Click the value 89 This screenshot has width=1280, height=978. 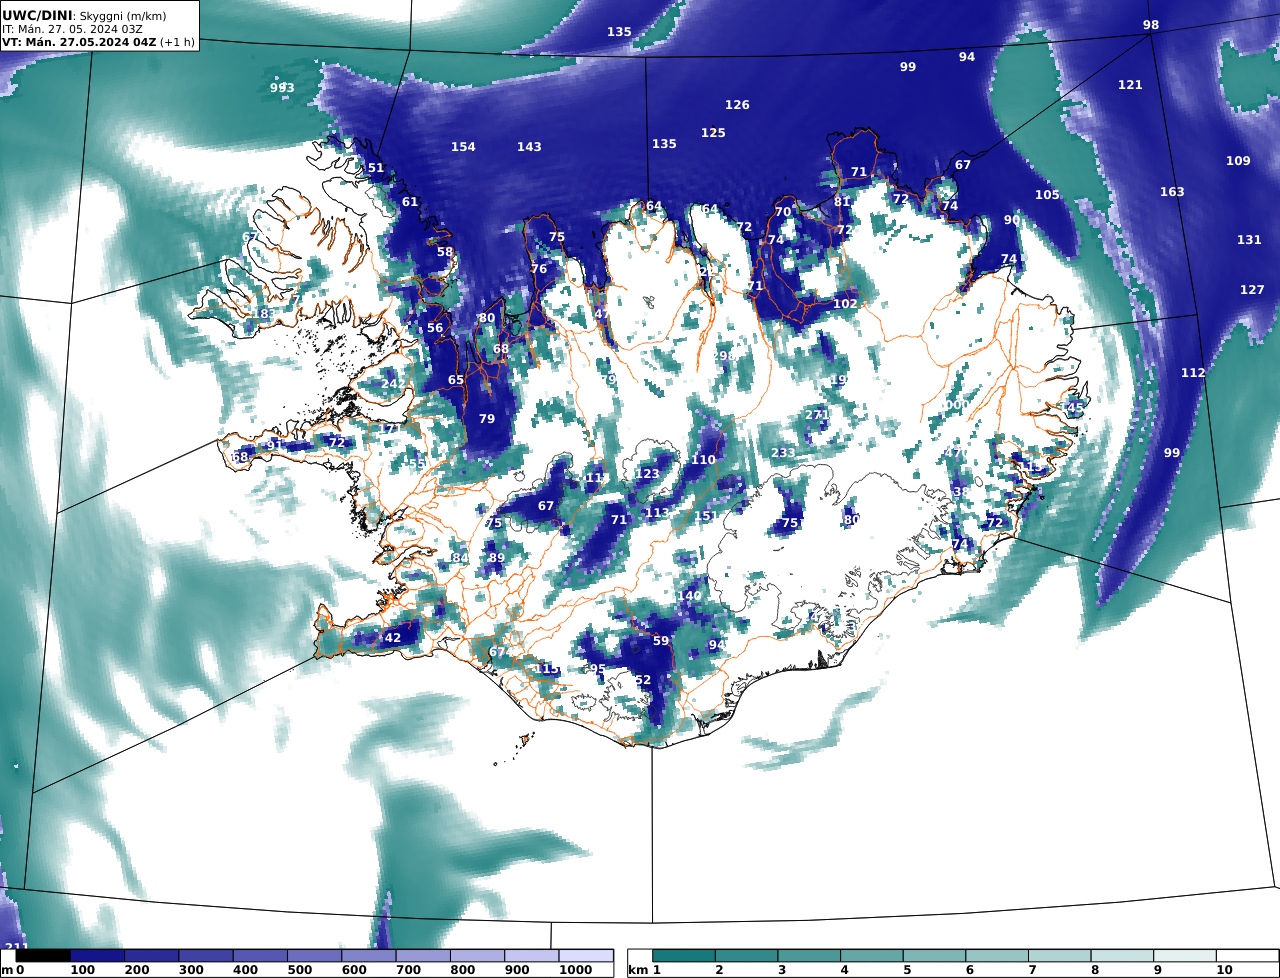[x=497, y=558]
